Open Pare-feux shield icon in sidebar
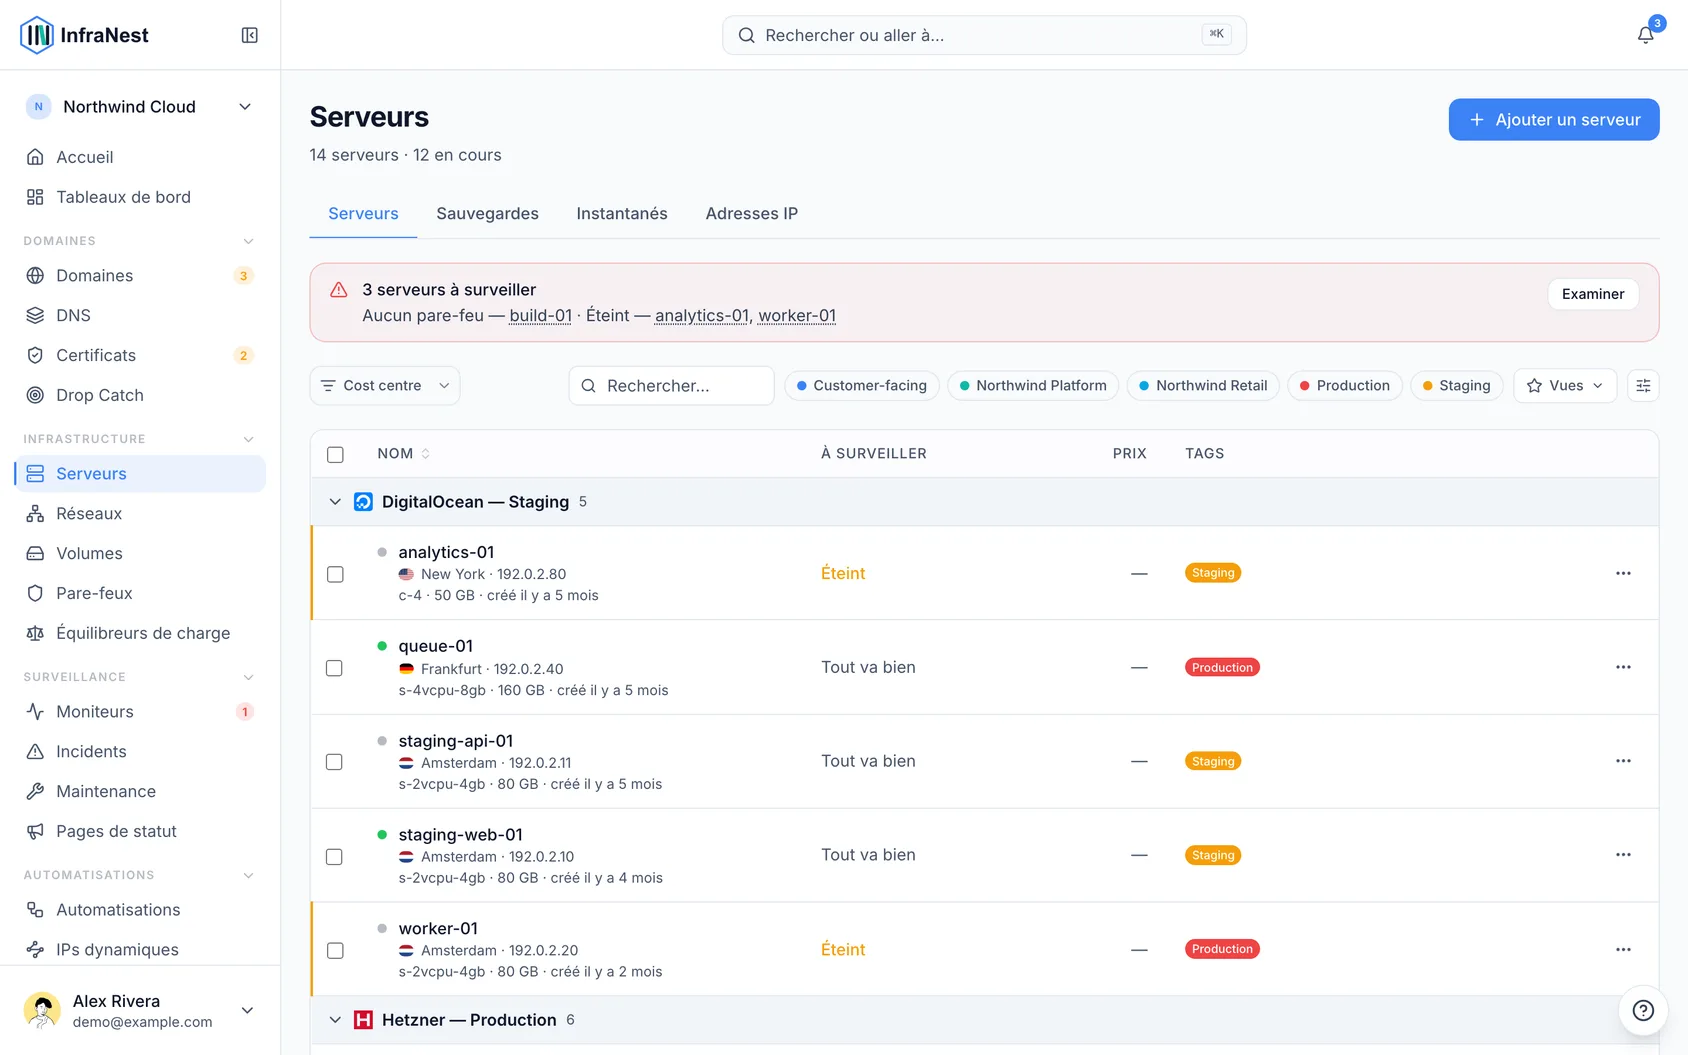The width and height of the screenshot is (1688, 1055). click(35, 593)
